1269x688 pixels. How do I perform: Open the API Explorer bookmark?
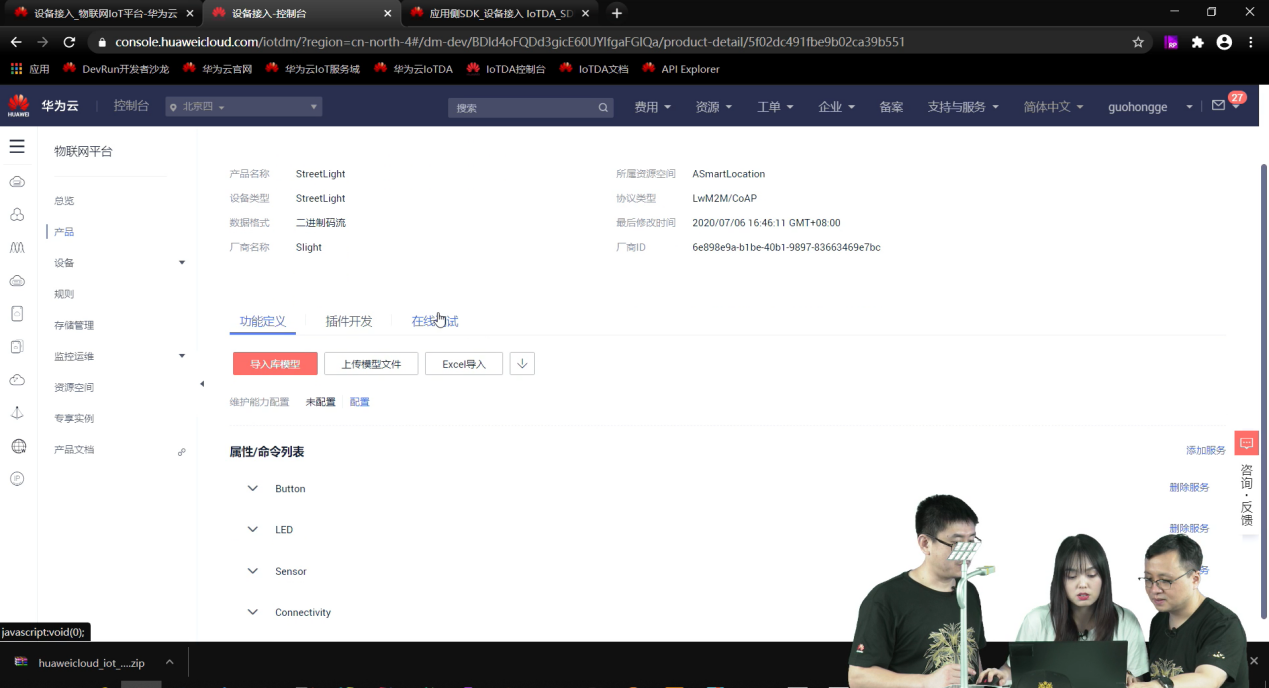click(680, 69)
